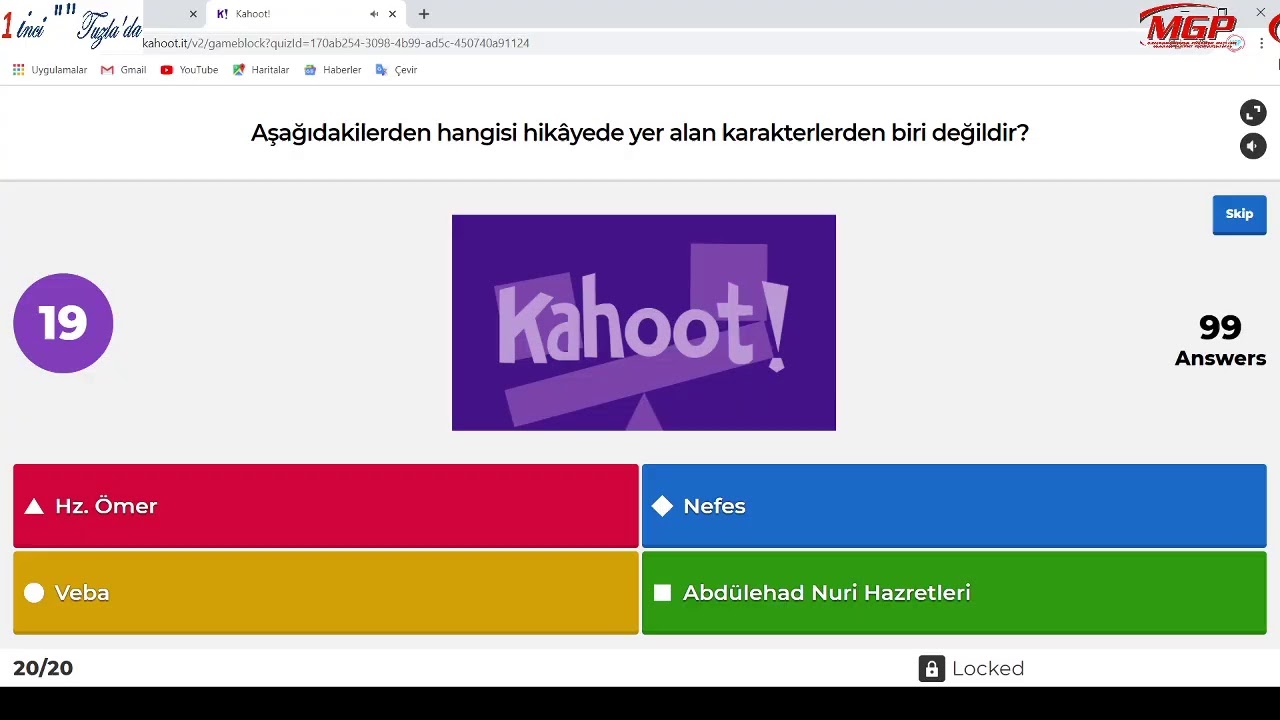Click the 19 seconds countdown circle
The width and height of the screenshot is (1280, 720).
(63, 323)
